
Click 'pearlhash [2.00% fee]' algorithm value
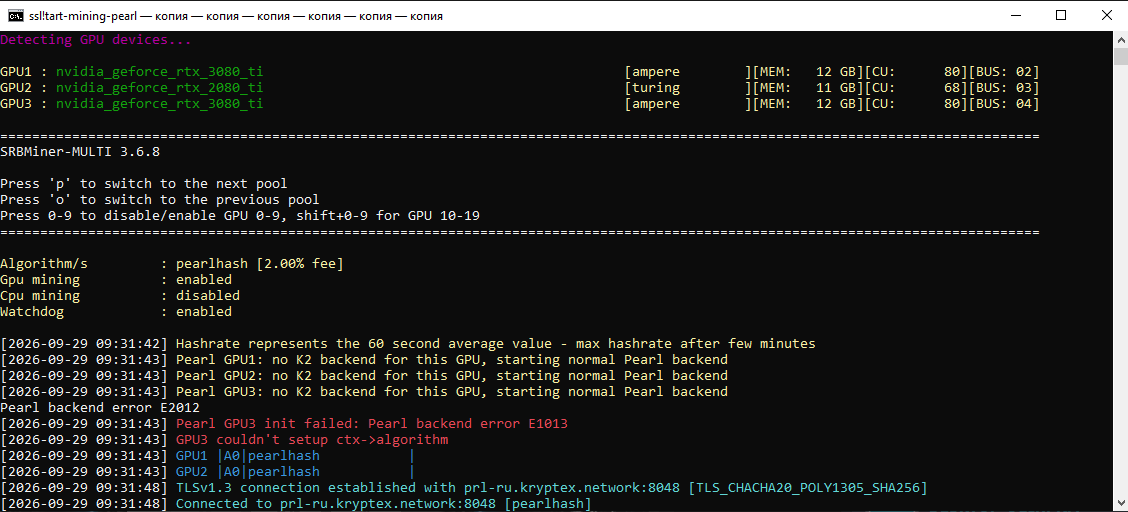click(260, 264)
